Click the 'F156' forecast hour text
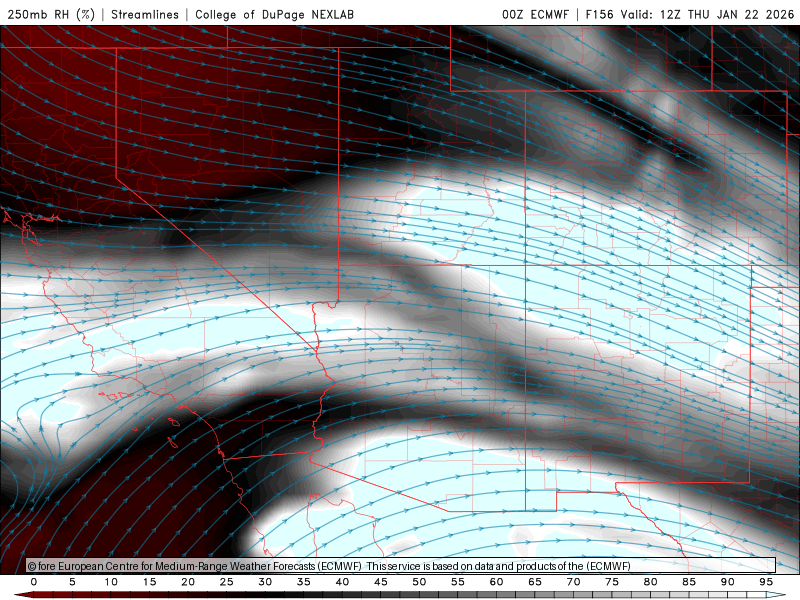This screenshot has height=600, width=800. [x=599, y=14]
